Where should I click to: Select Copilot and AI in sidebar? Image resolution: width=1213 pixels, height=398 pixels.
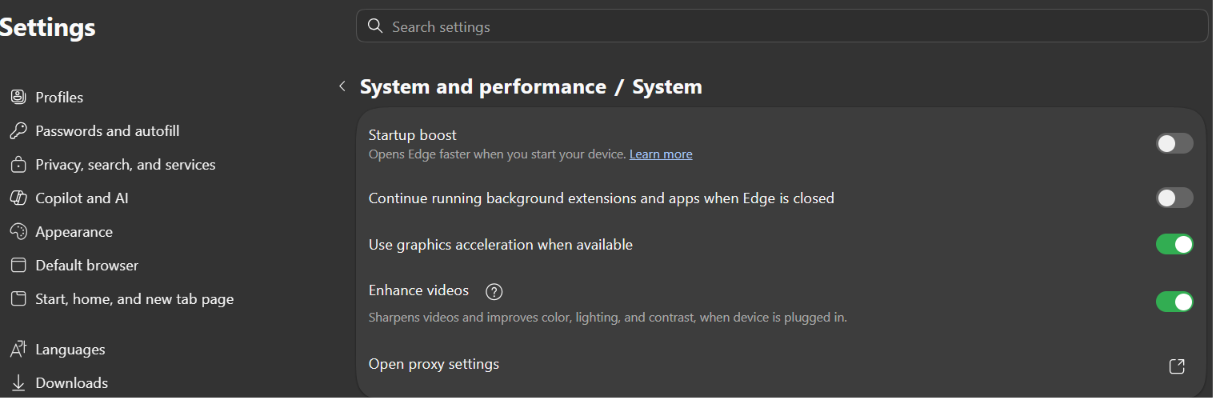[81, 198]
